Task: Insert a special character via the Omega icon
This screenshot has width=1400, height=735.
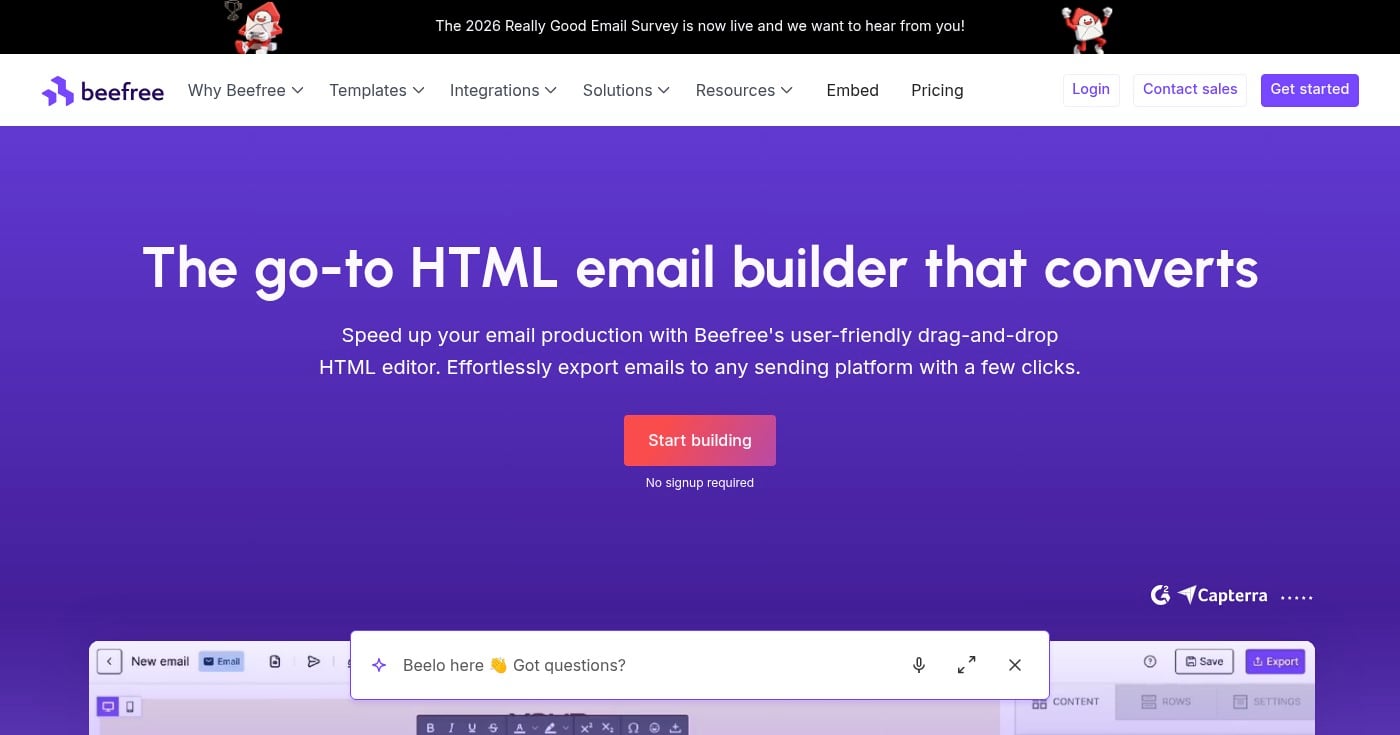Action: (x=633, y=727)
